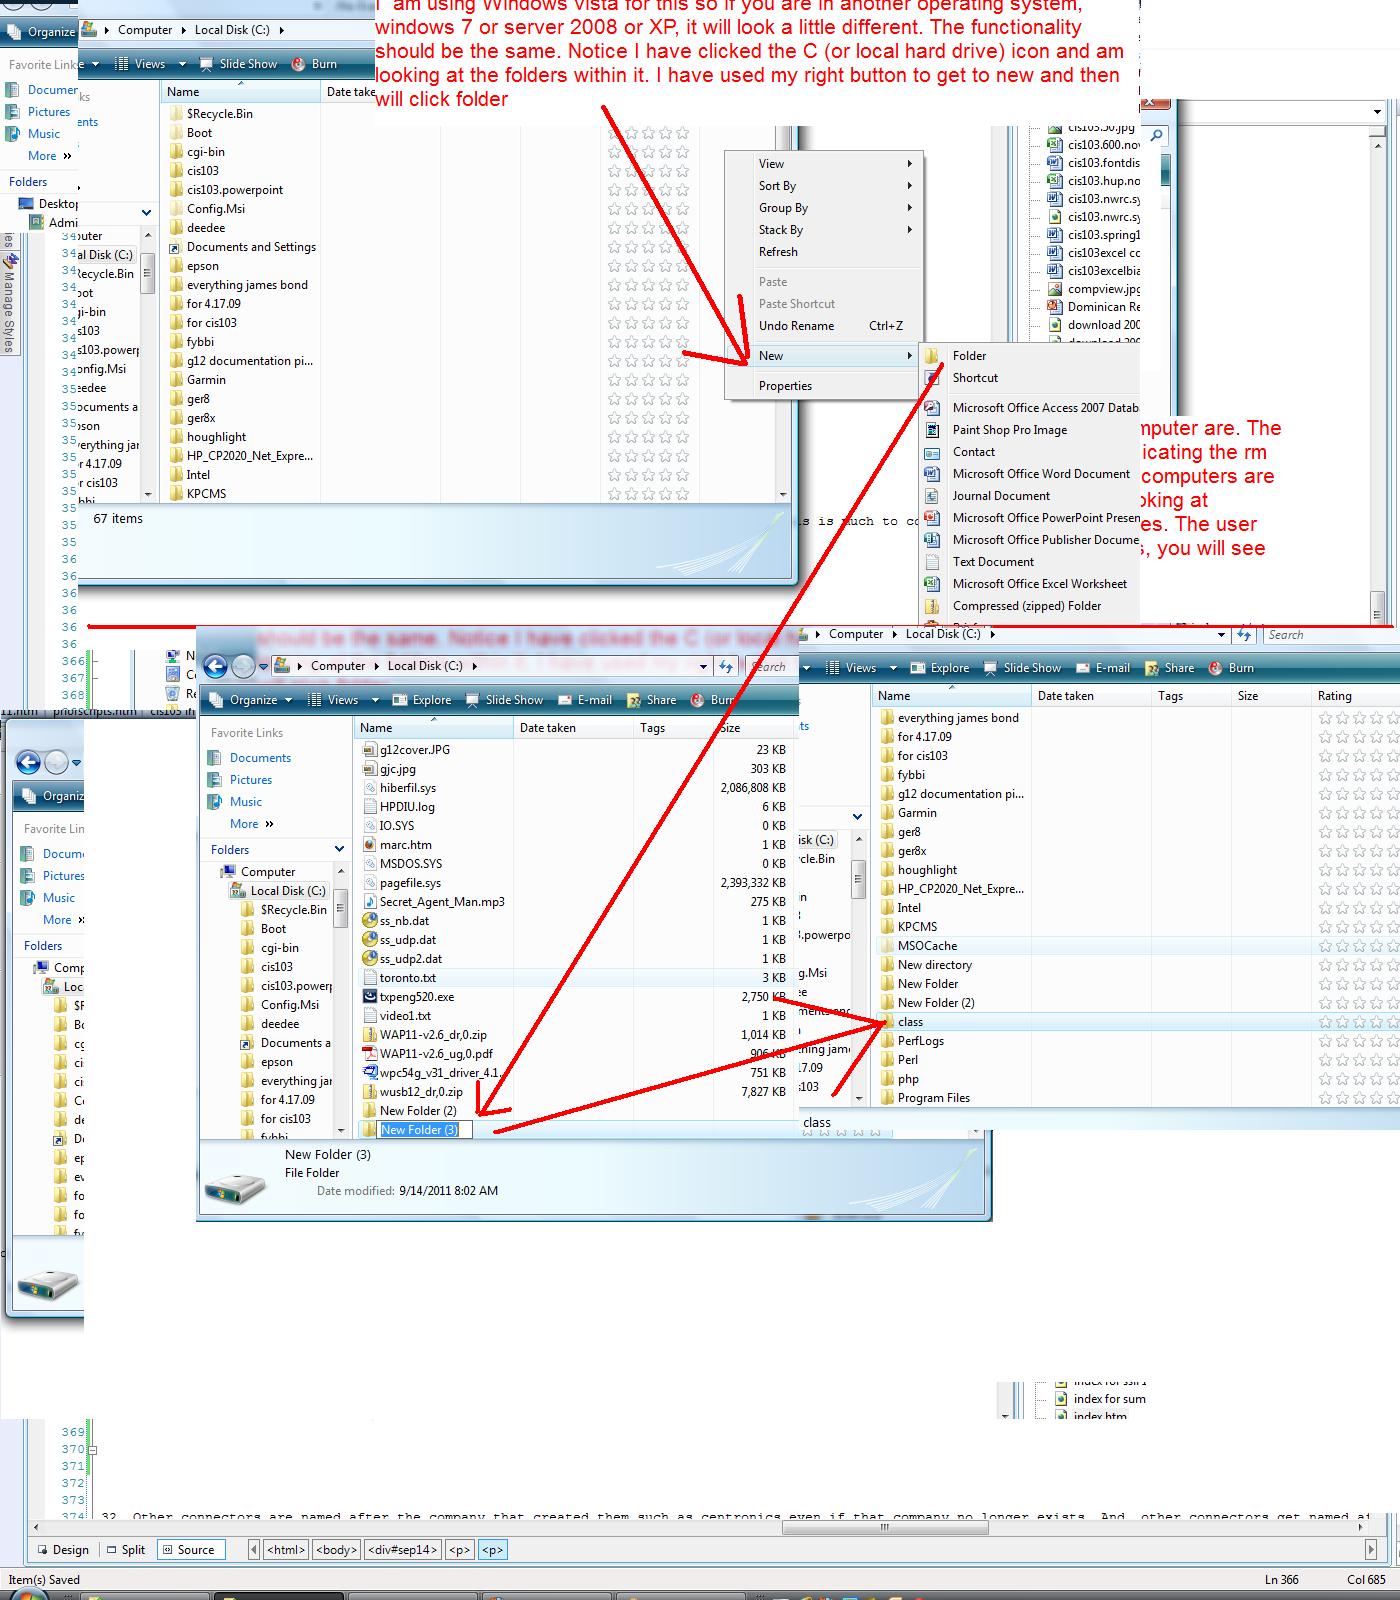Select ss_nb.dat file icon
Image resolution: width=1400 pixels, height=1600 pixels.
point(369,921)
